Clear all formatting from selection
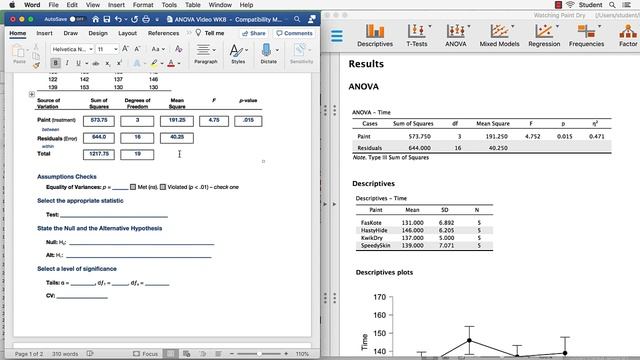This screenshot has width=640, height=360. (178, 49)
